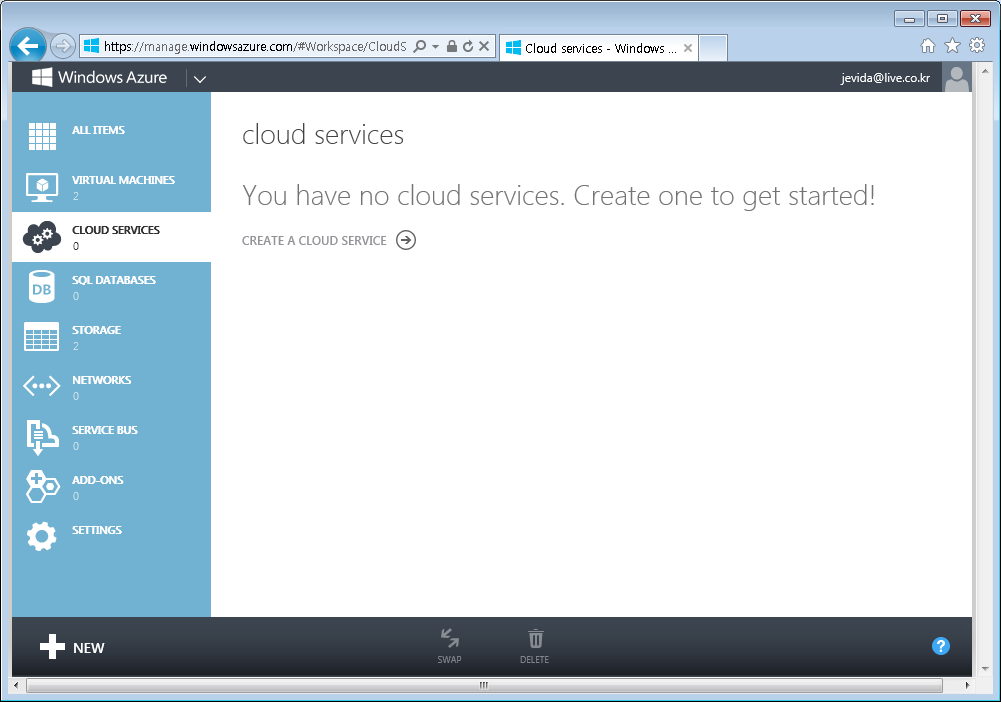The image size is (1001, 702).
Task: Click the count 2 under Virtual Machines
Action: [x=75, y=196]
